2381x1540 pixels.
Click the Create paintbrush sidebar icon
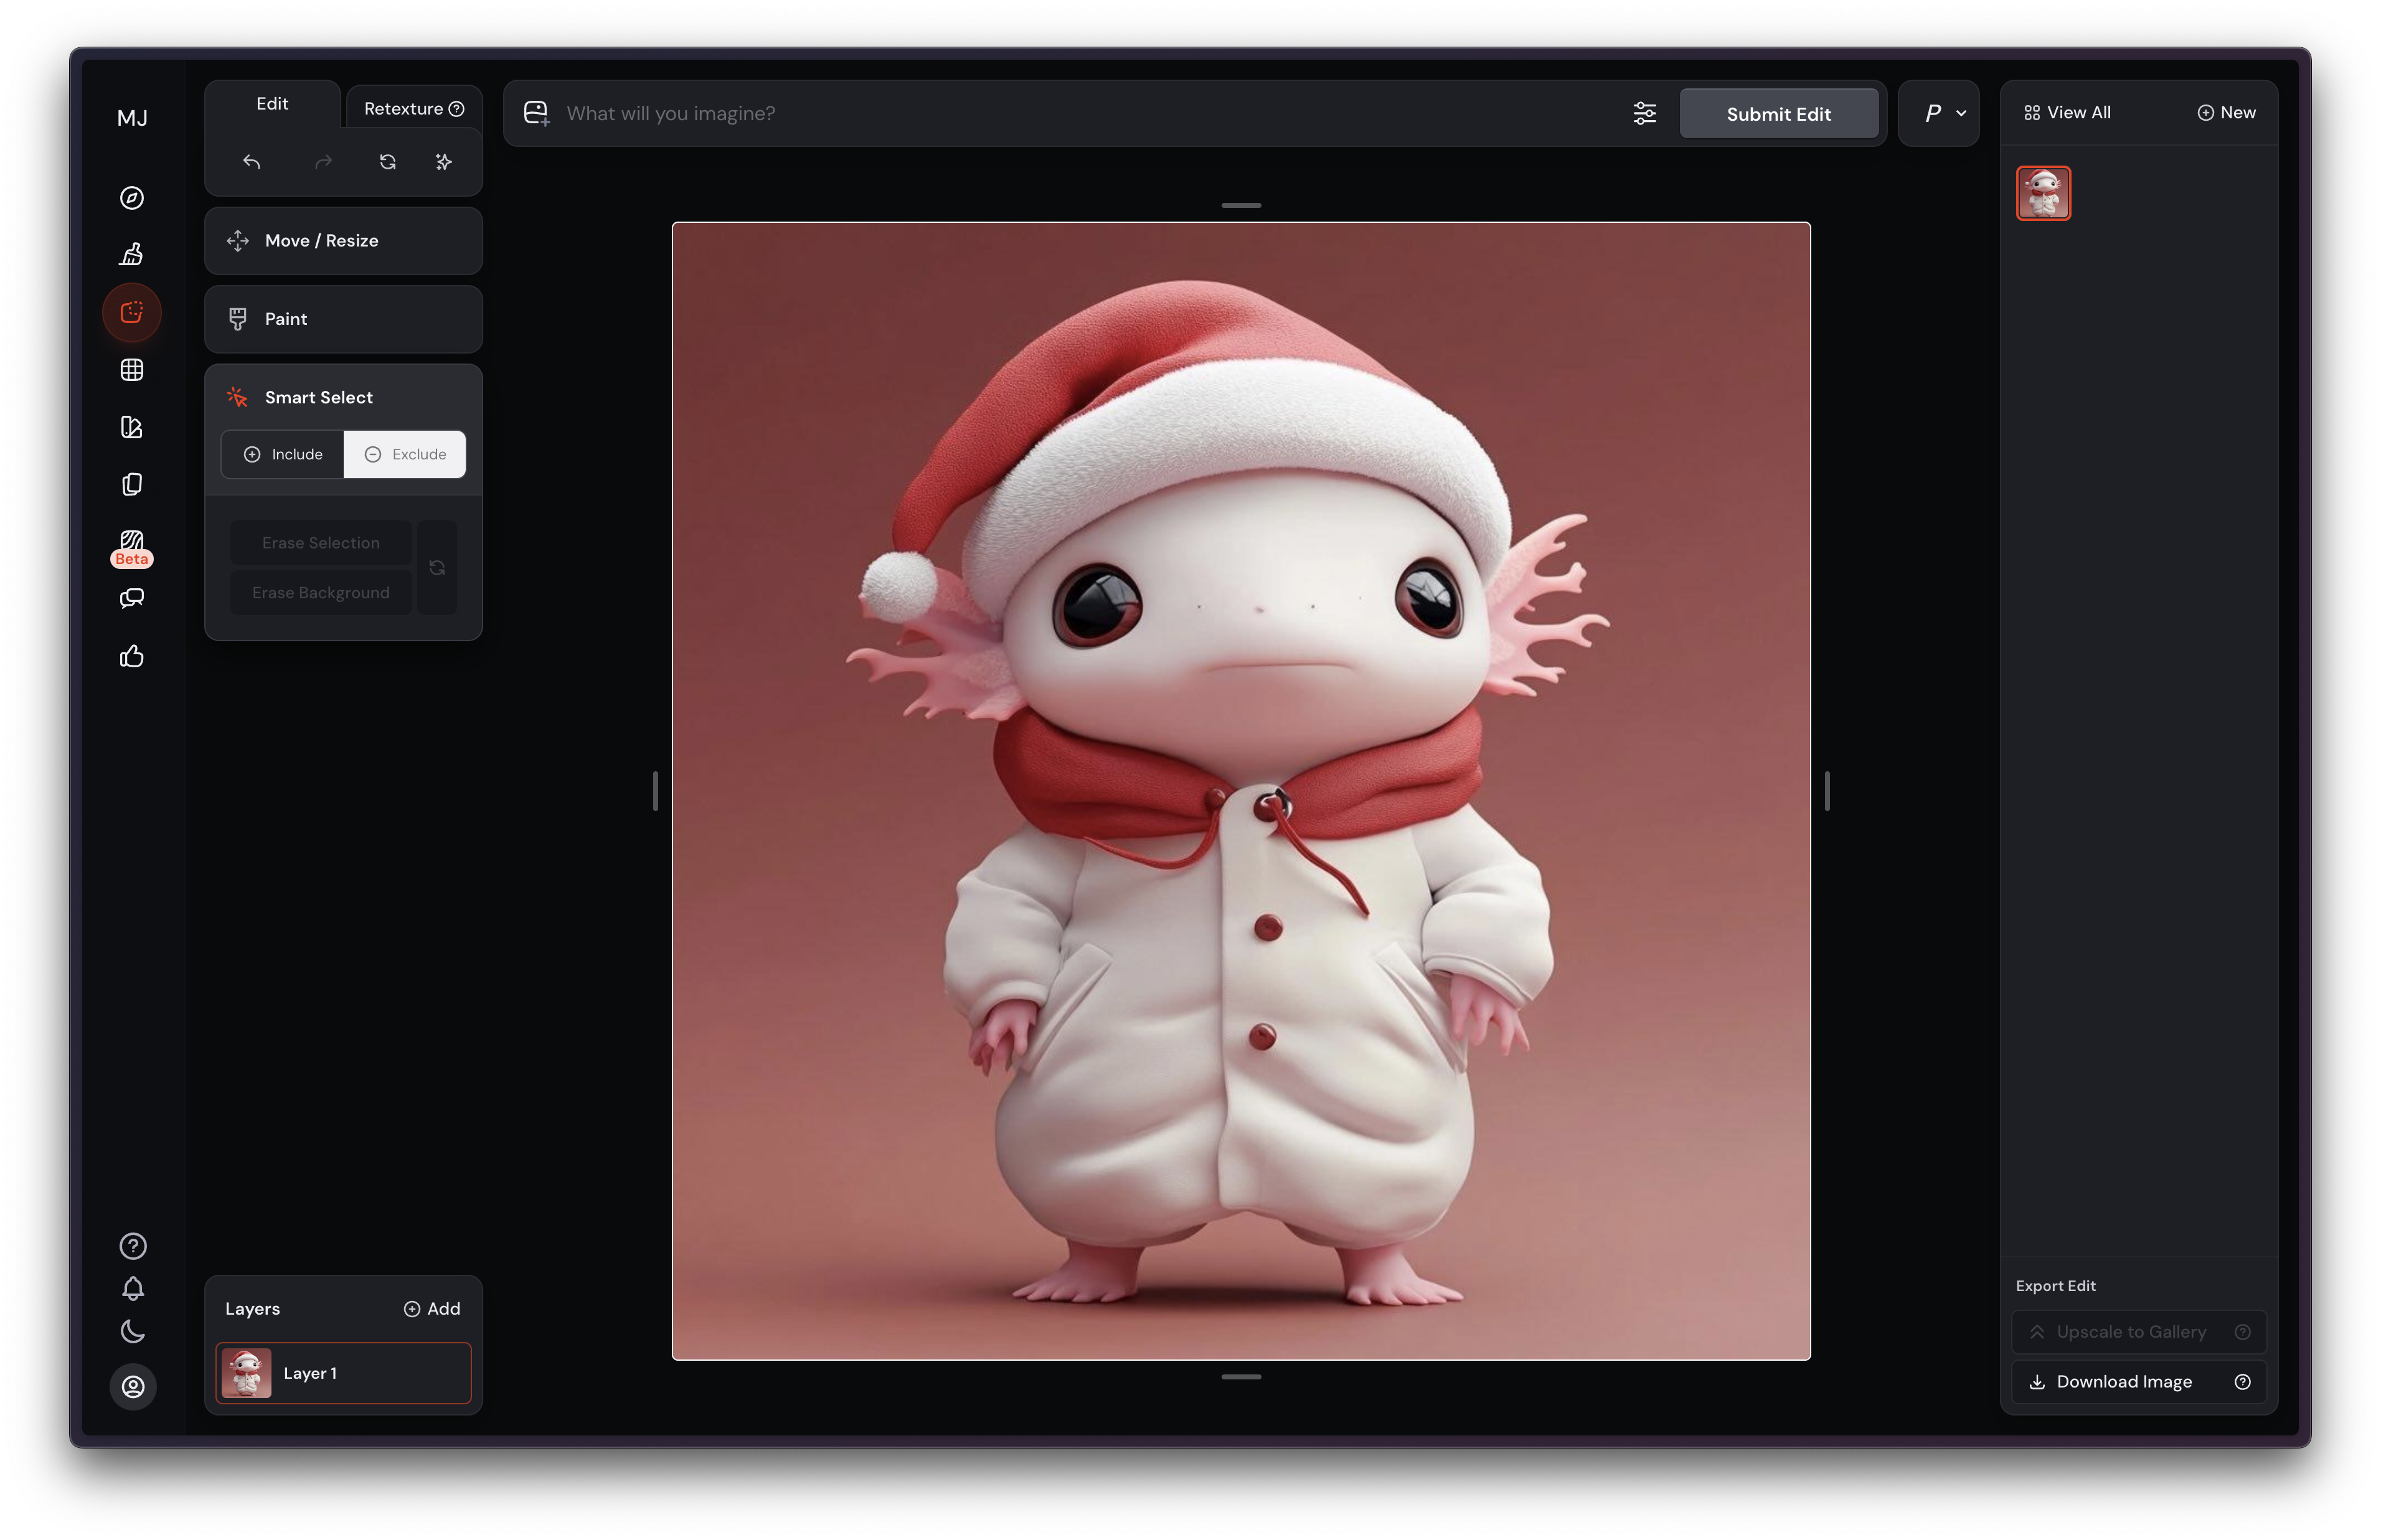[132, 255]
